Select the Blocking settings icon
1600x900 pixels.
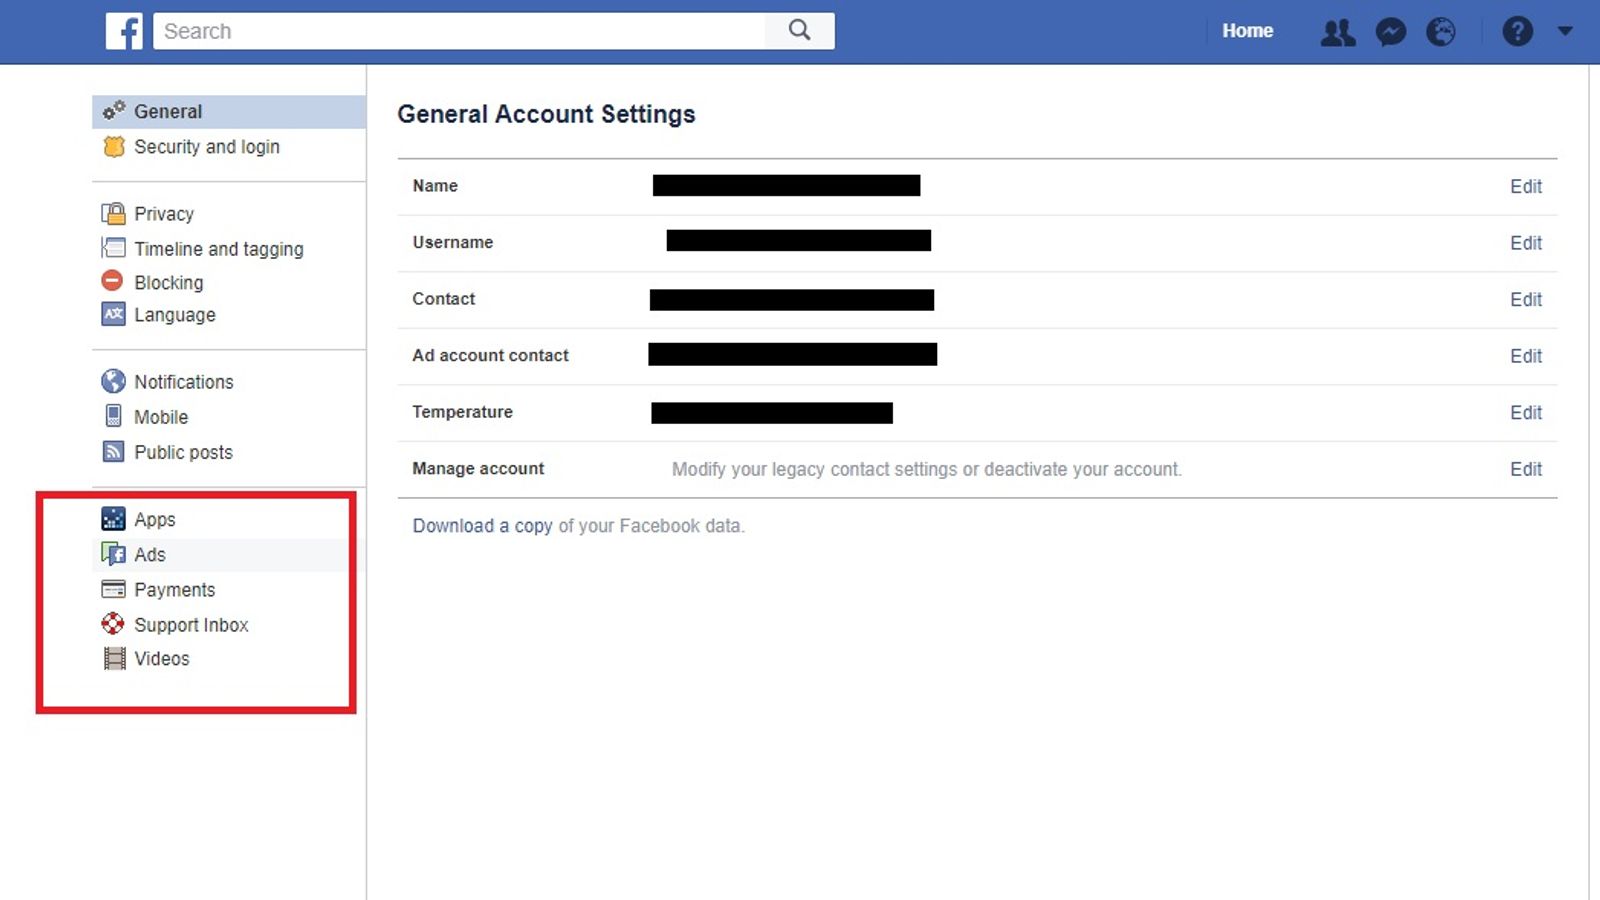point(113,282)
